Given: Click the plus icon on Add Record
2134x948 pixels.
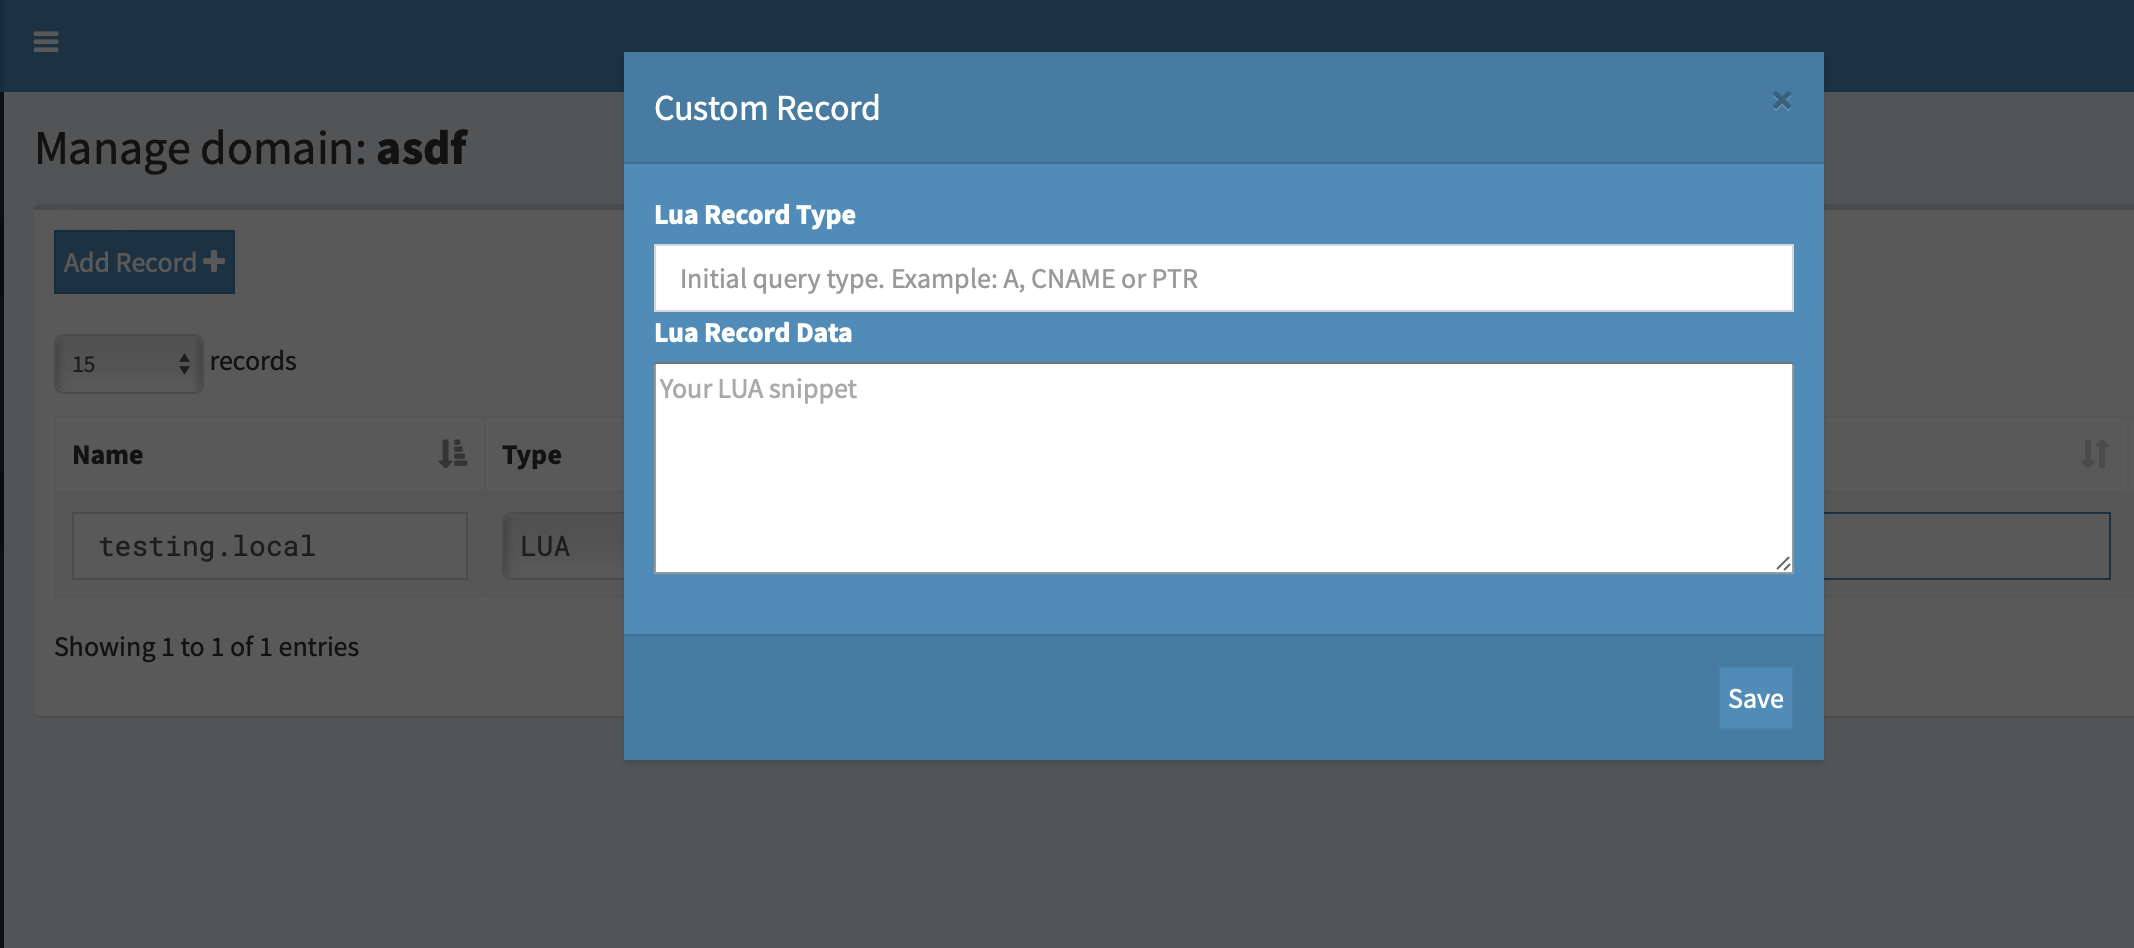Looking at the screenshot, I should 215,261.
